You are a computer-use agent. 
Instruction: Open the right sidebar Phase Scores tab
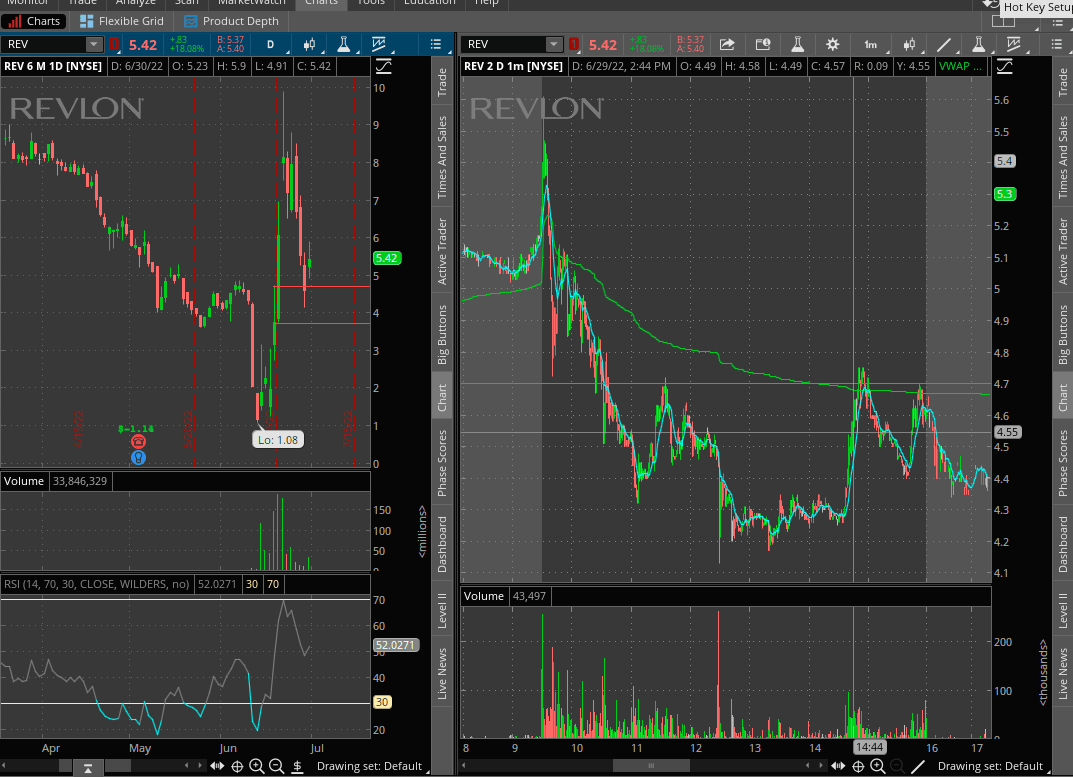click(x=1063, y=463)
